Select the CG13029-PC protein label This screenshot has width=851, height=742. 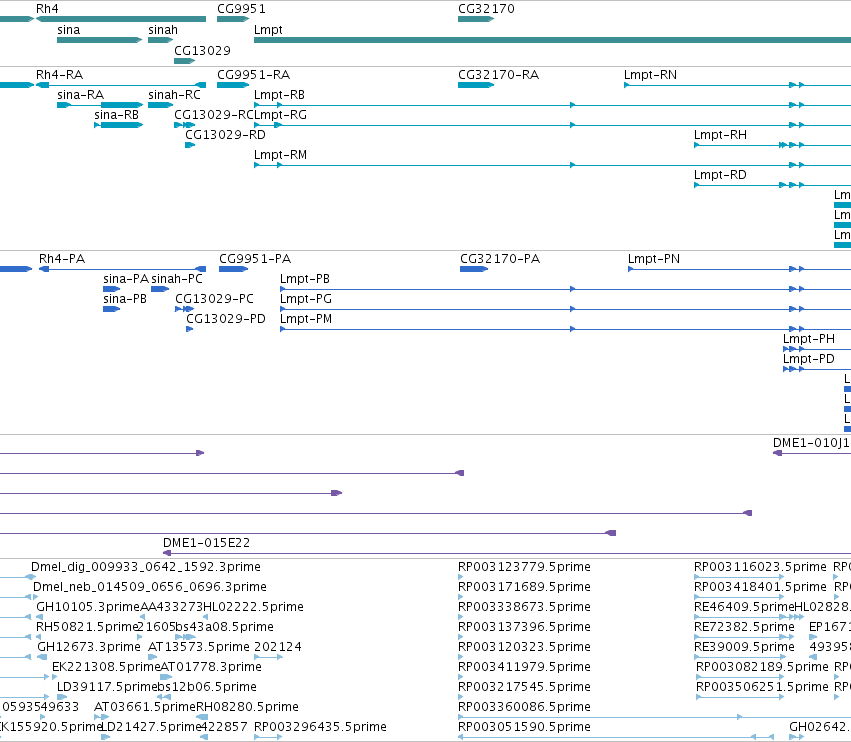point(214,299)
